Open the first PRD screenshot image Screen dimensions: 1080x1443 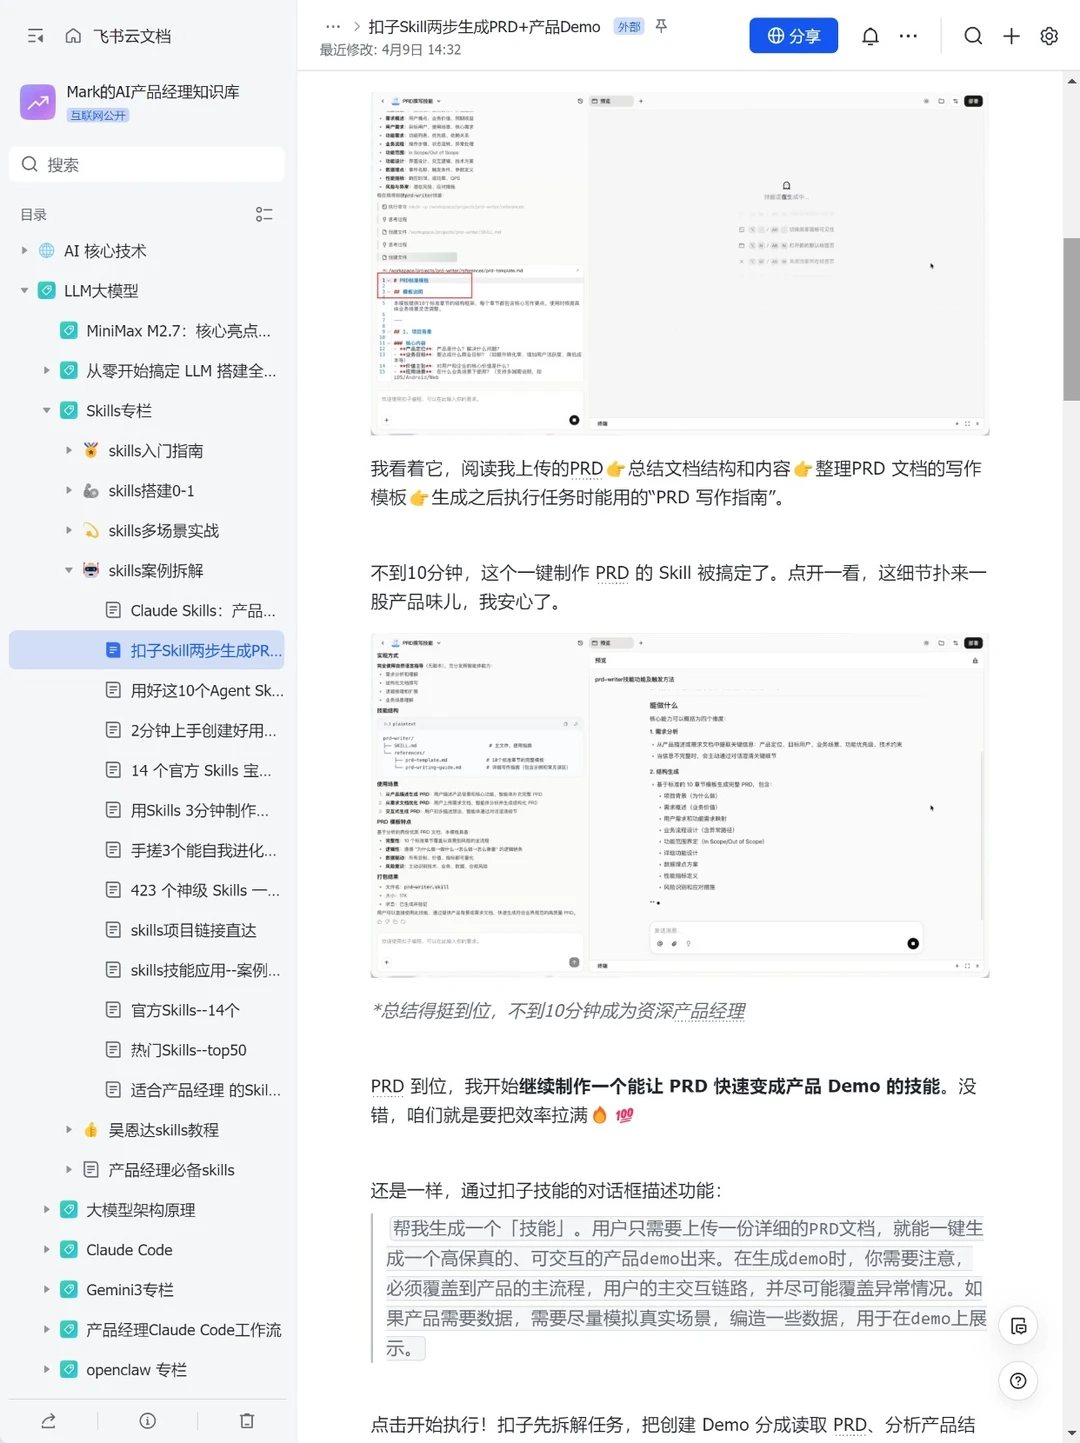coord(680,263)
